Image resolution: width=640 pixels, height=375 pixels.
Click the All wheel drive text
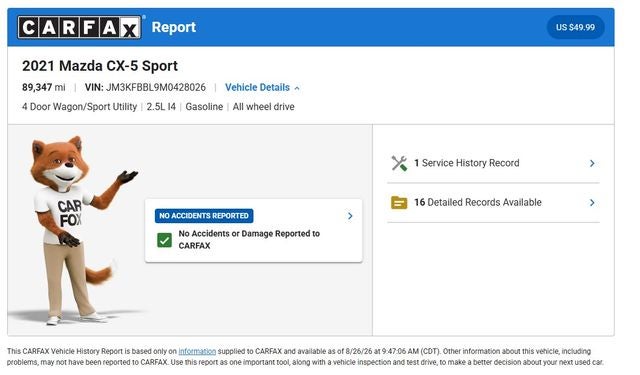click(263, 107)
